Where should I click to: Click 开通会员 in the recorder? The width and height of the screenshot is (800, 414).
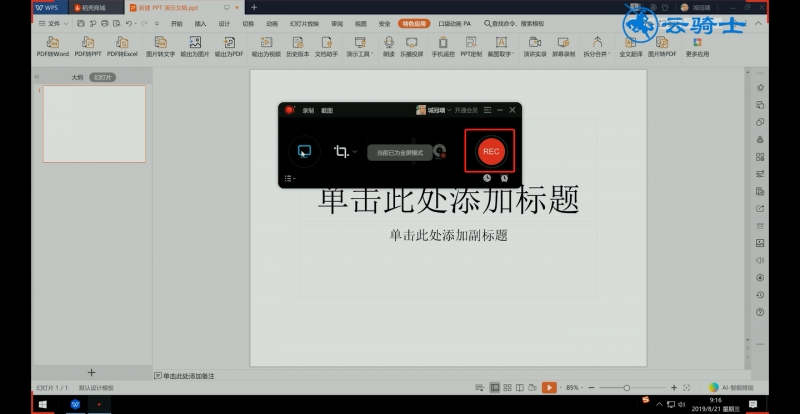[466, 110]
